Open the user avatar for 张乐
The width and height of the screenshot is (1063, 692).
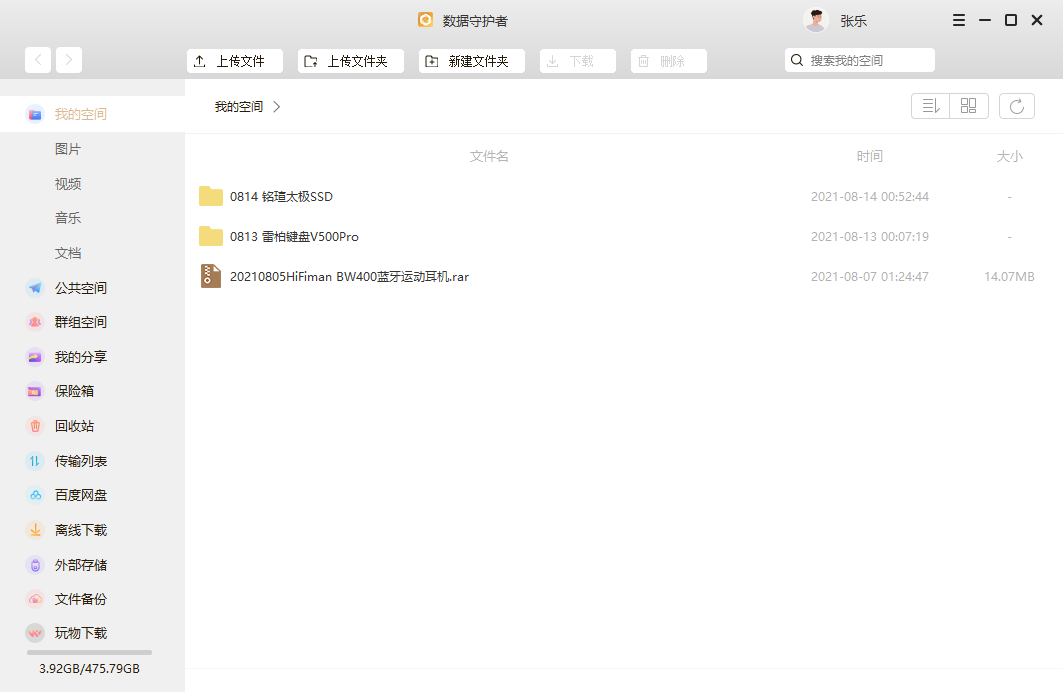tap(816, 20)
